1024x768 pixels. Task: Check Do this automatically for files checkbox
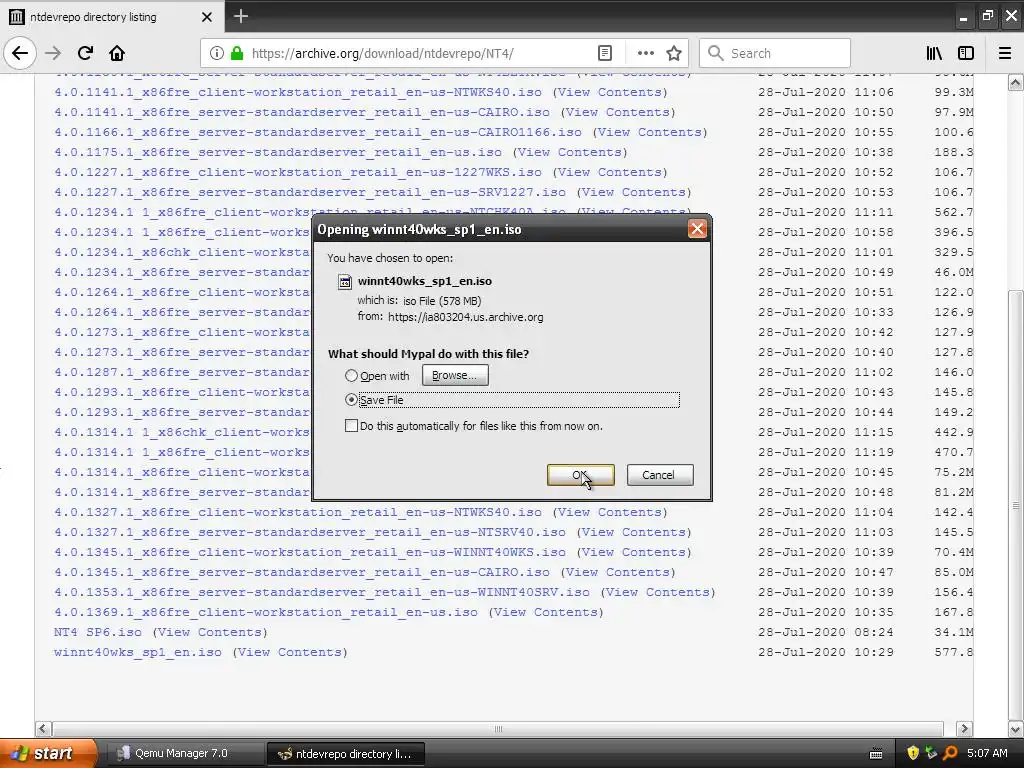(x=351, y=426)
